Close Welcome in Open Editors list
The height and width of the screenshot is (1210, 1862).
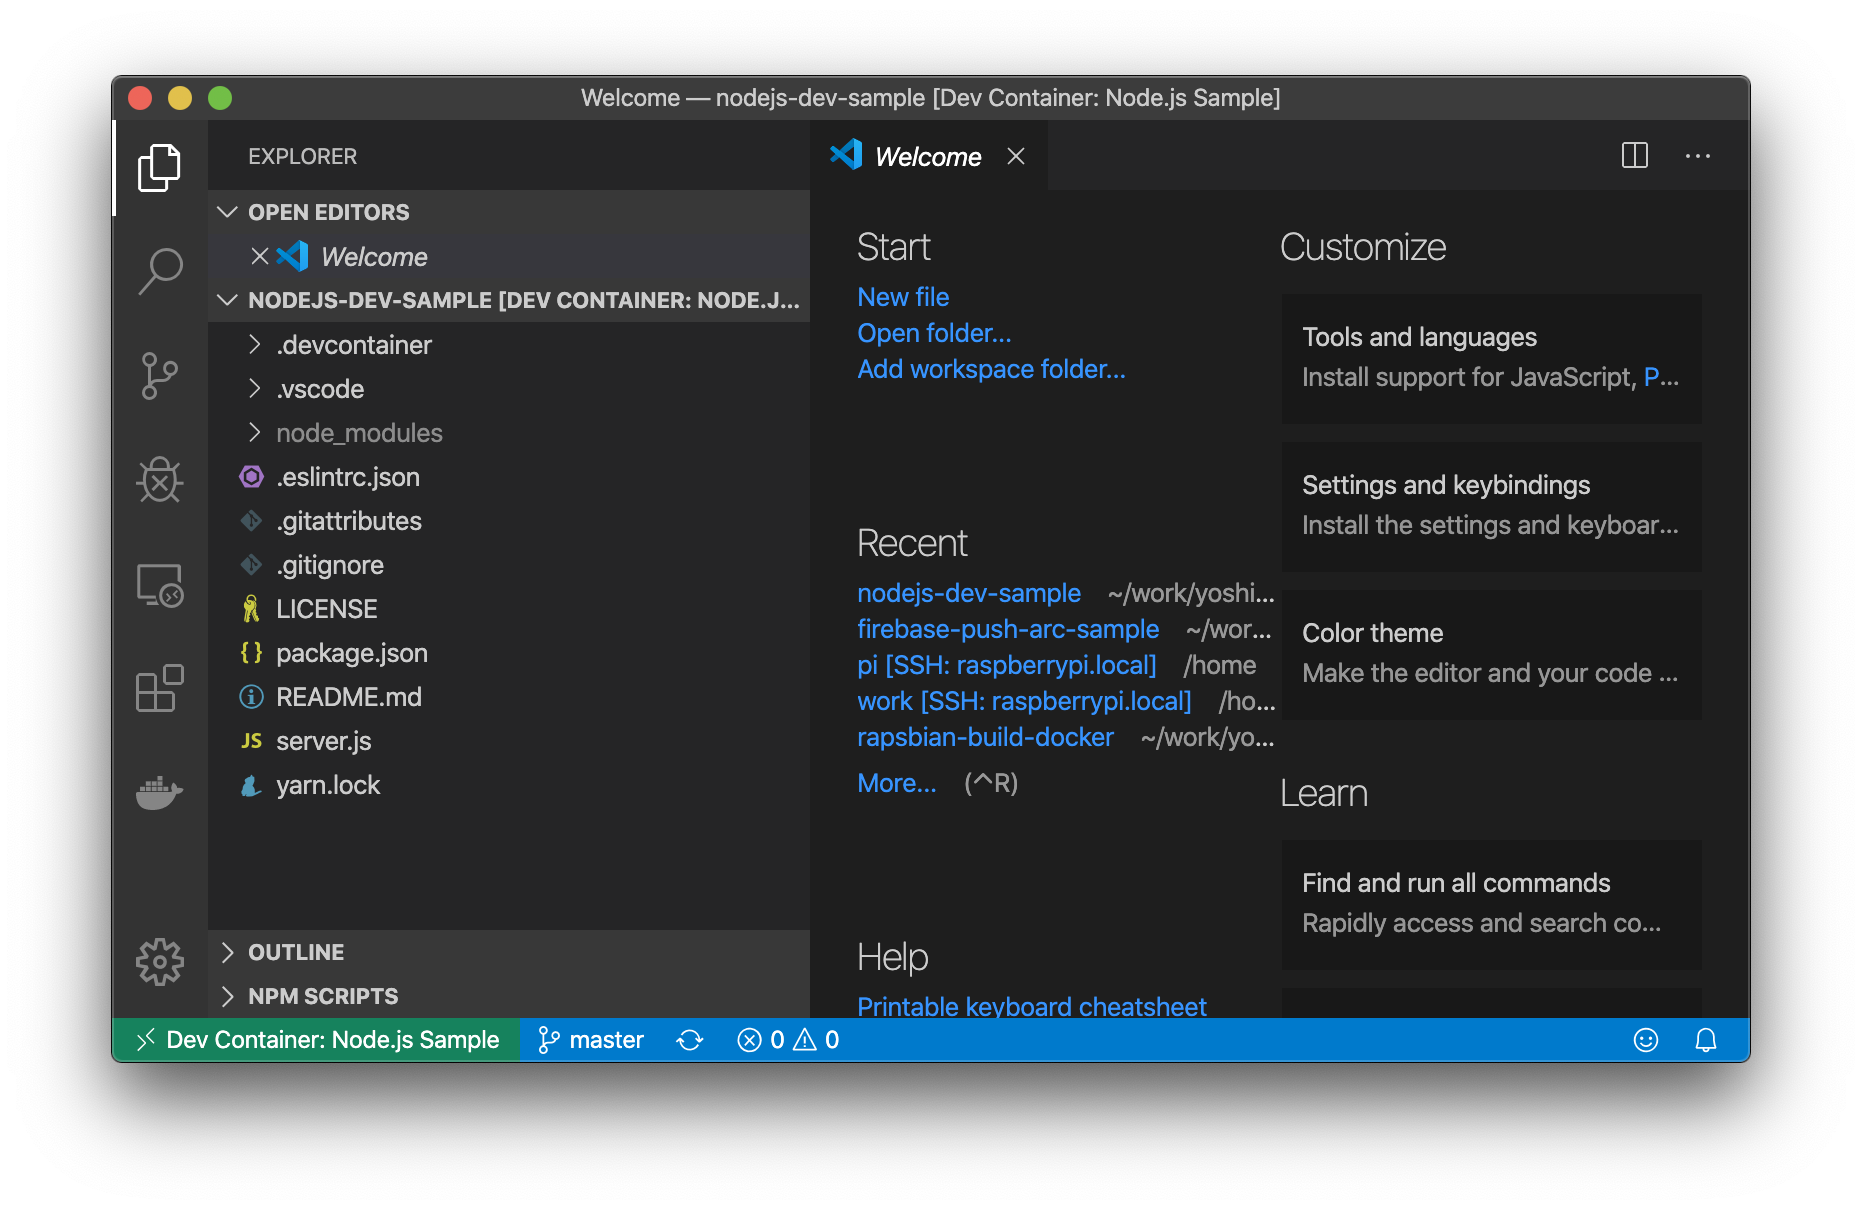[259, 257]
